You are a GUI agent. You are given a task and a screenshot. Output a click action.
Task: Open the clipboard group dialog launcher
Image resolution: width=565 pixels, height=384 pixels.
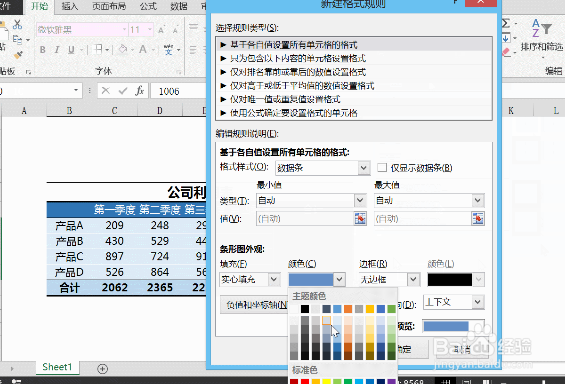click(28, 72)
